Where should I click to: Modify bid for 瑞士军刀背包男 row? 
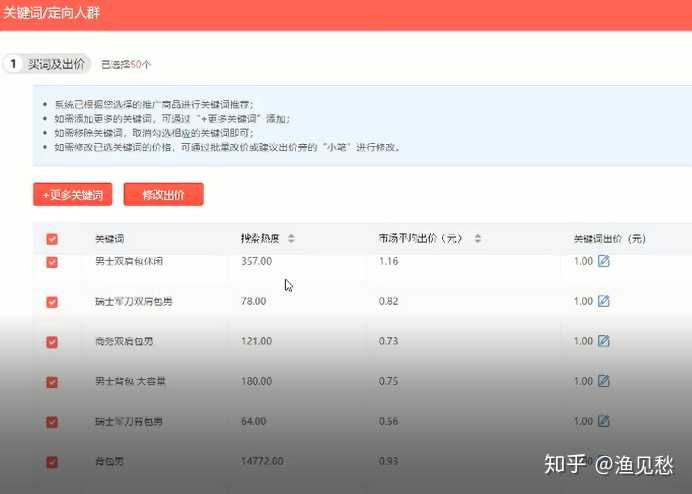[603, 421]
